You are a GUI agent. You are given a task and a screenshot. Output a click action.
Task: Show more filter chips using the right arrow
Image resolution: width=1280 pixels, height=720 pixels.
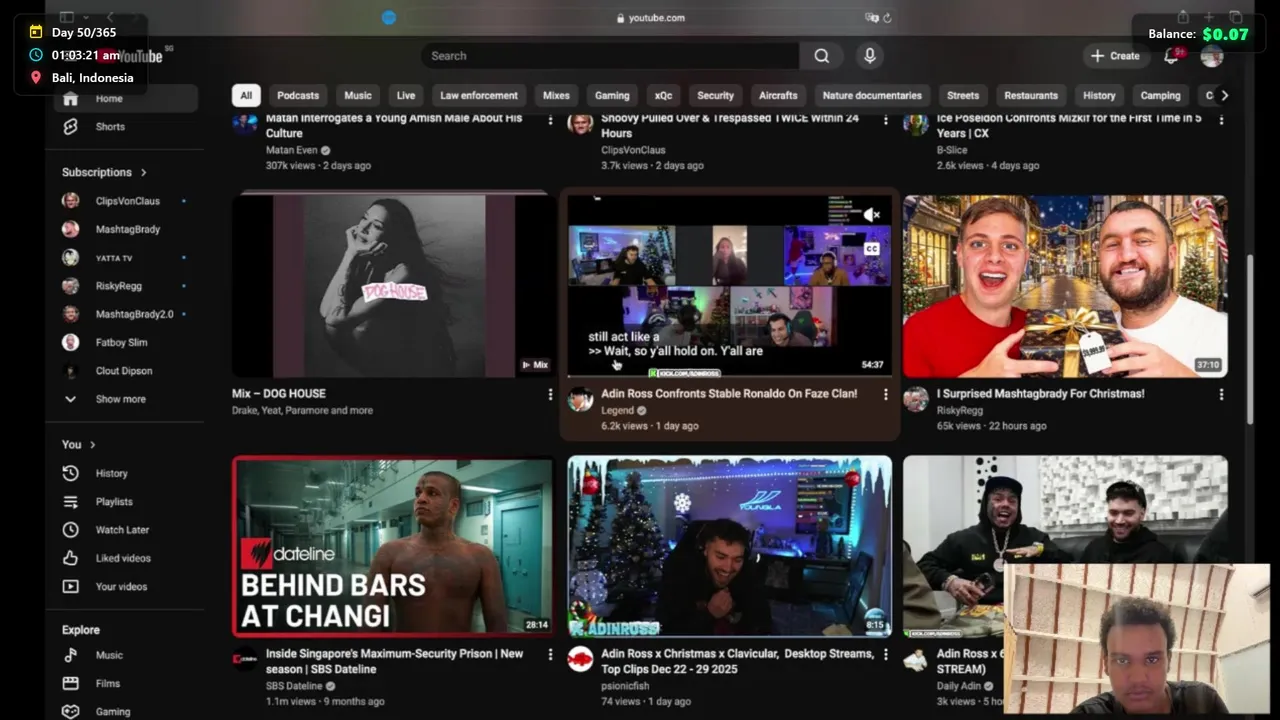(x=1224, y=96)
